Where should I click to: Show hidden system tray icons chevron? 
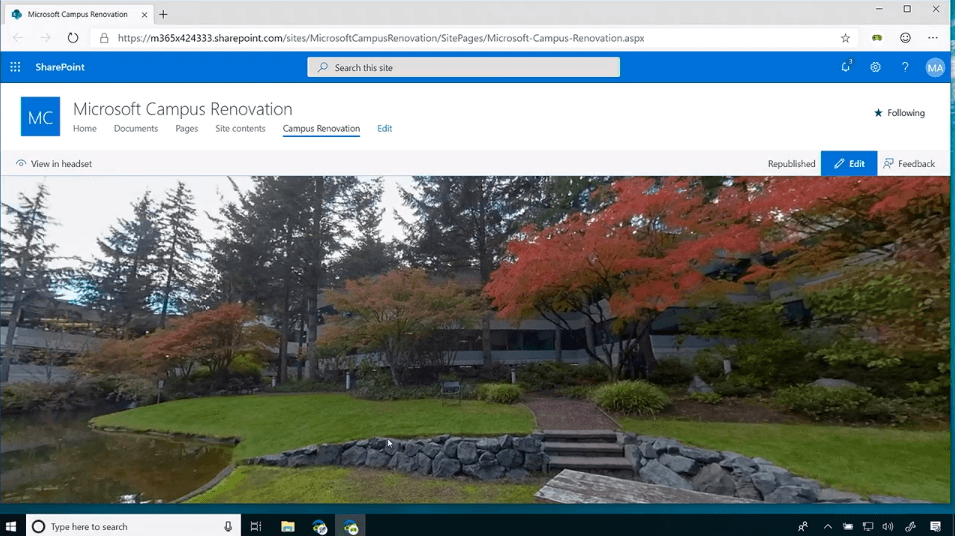827,526
